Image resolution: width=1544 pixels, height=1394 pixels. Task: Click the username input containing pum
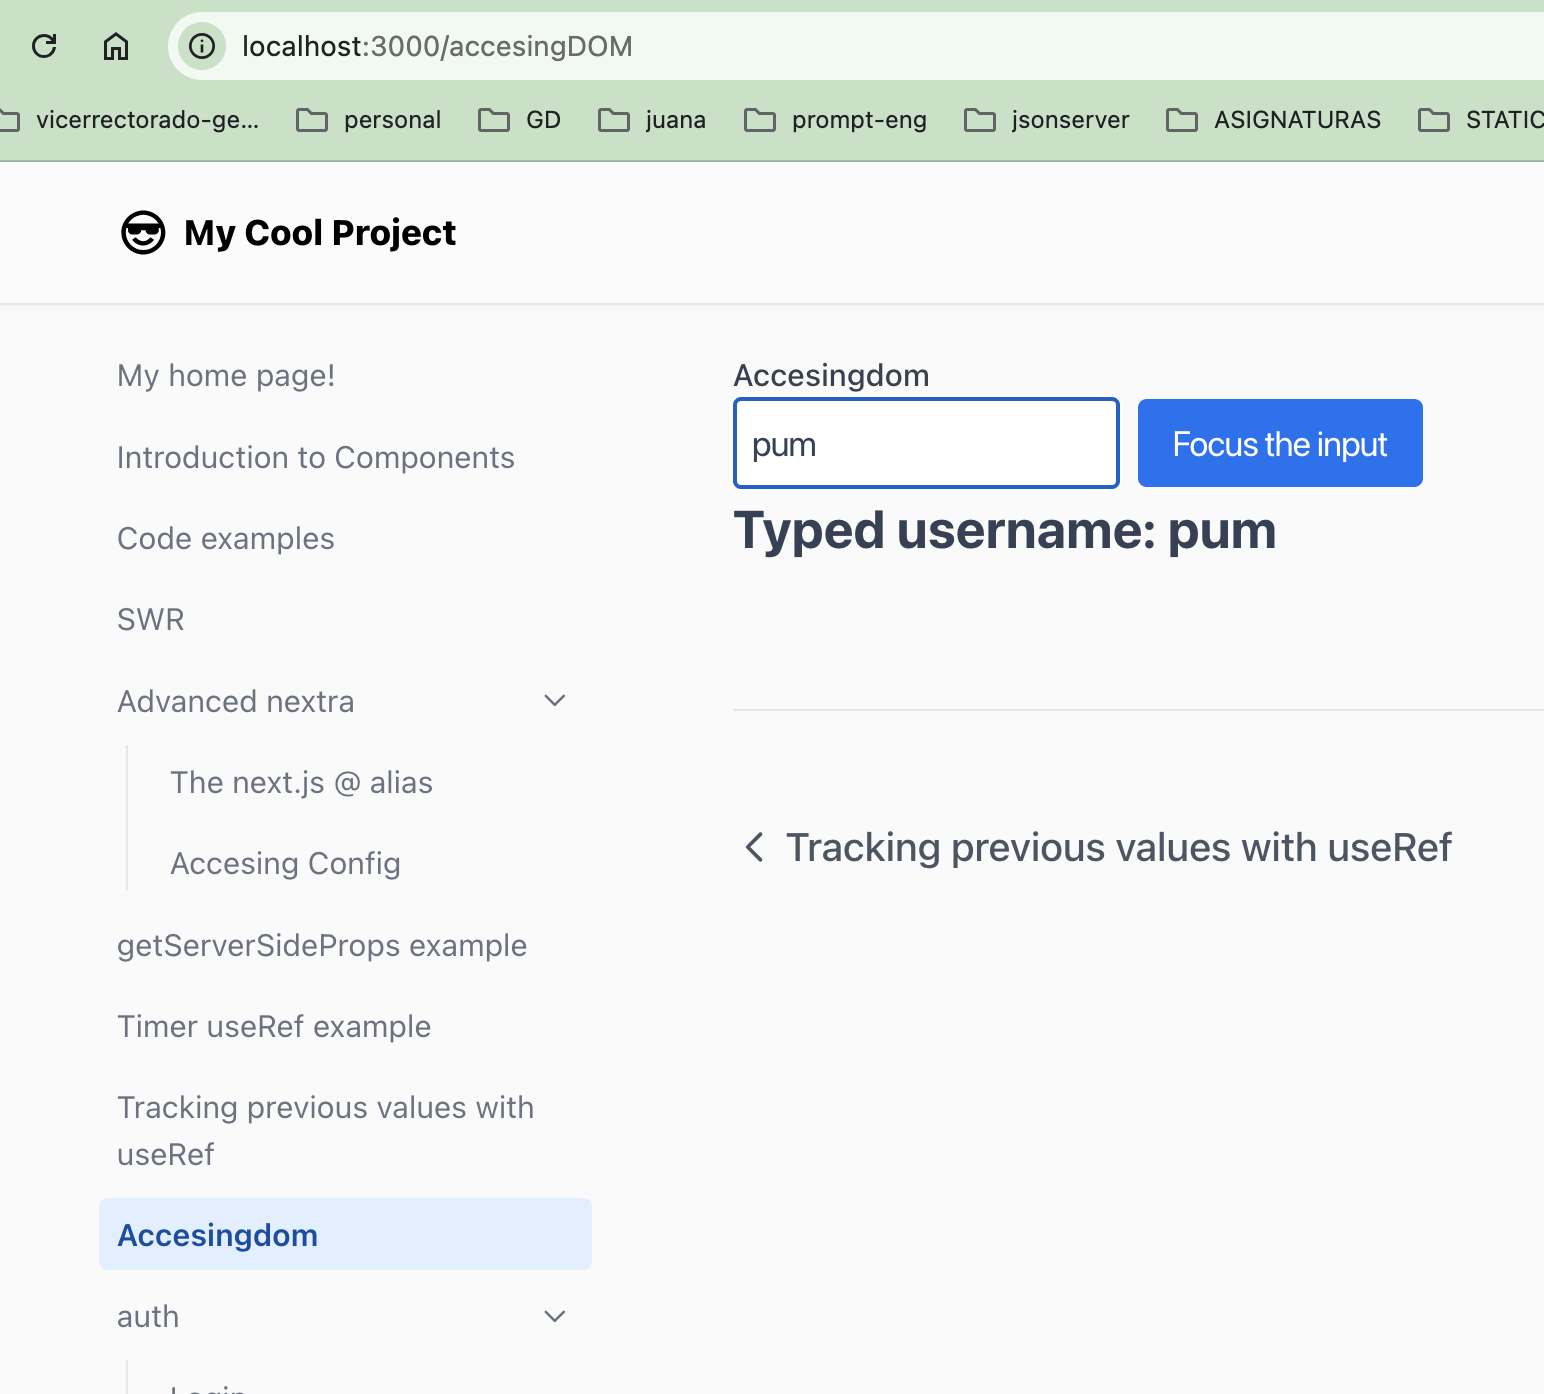926,443
